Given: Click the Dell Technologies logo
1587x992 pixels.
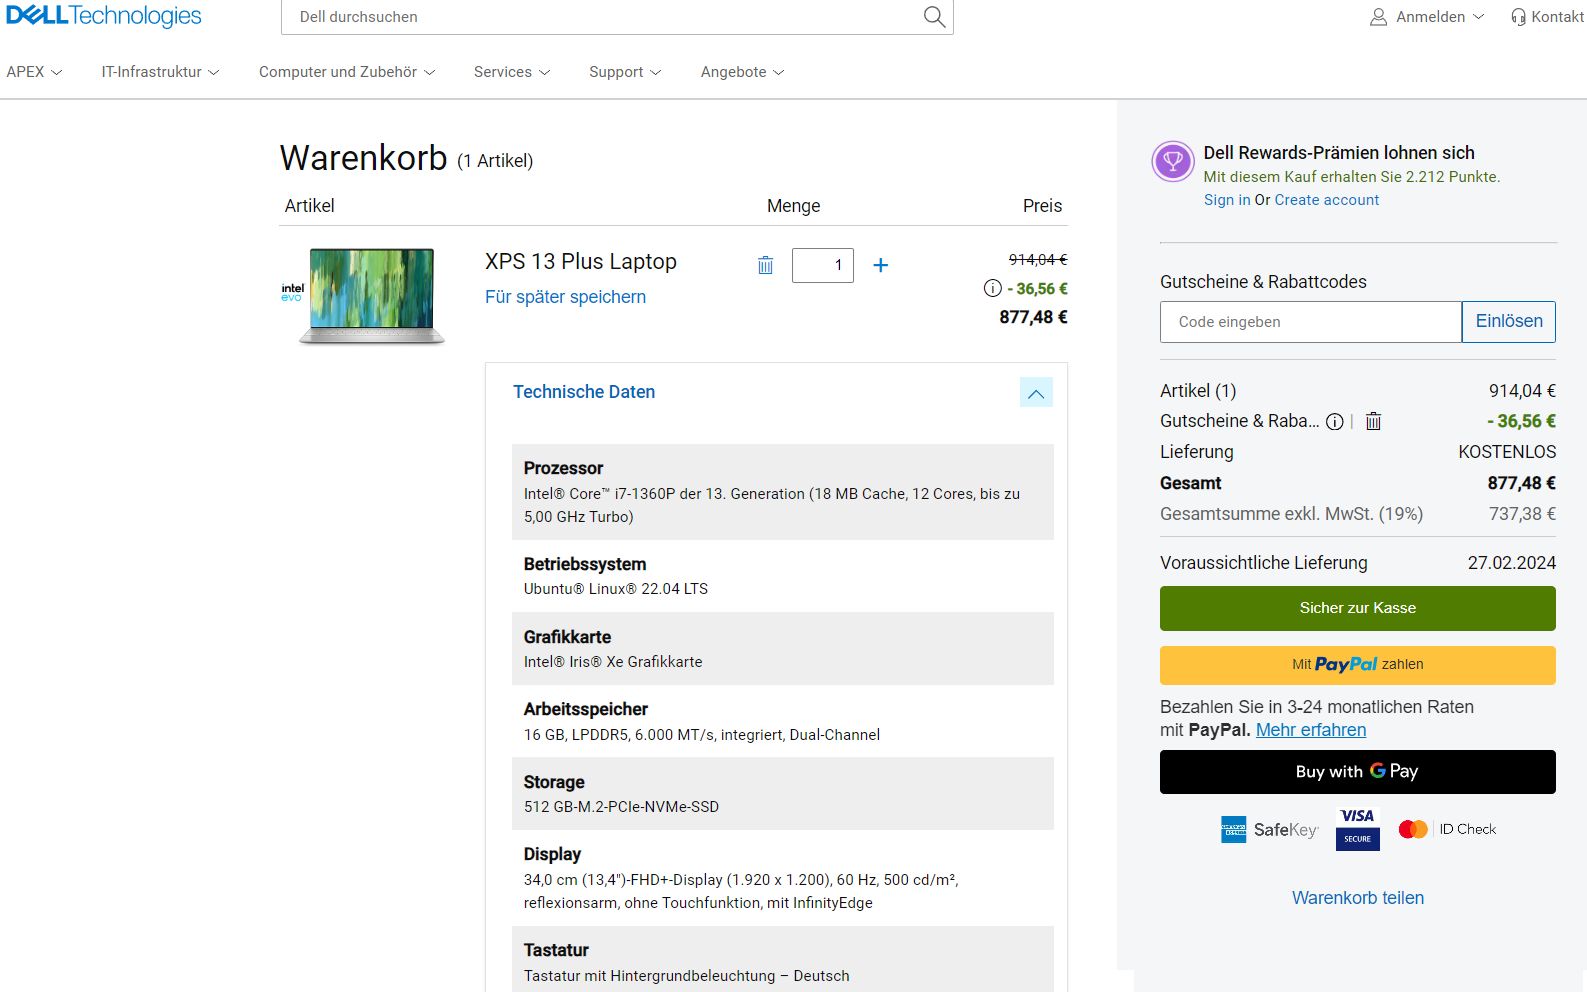Looking at the screenshot, I should [x=104, y=16].
